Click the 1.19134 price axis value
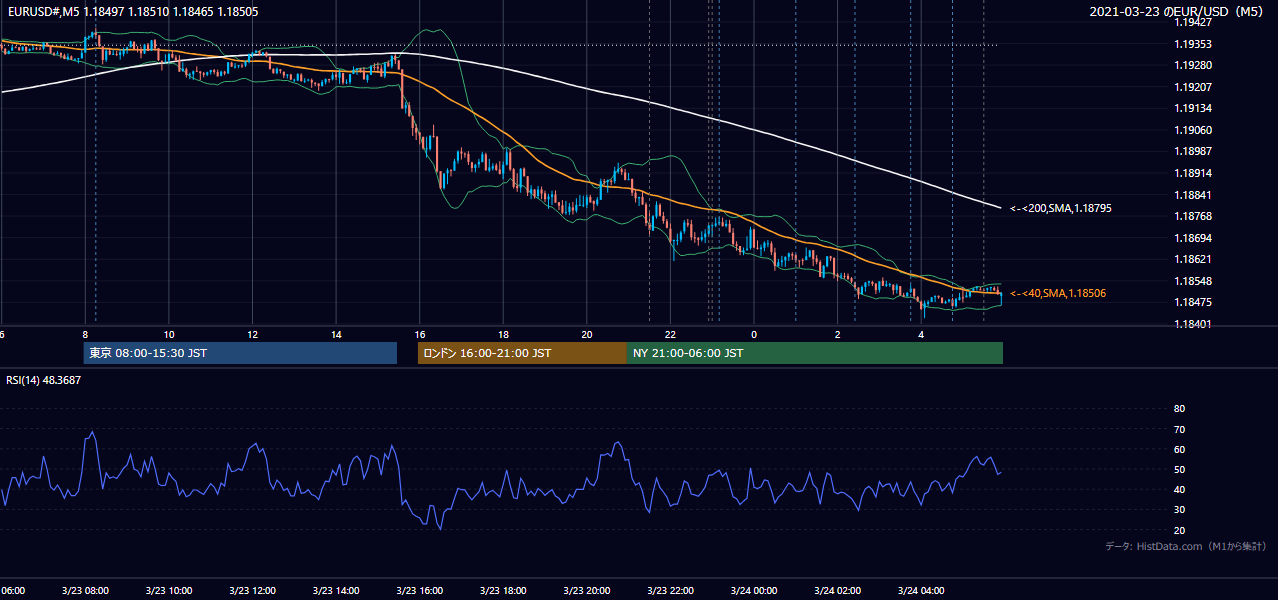 pos(1193,108)
